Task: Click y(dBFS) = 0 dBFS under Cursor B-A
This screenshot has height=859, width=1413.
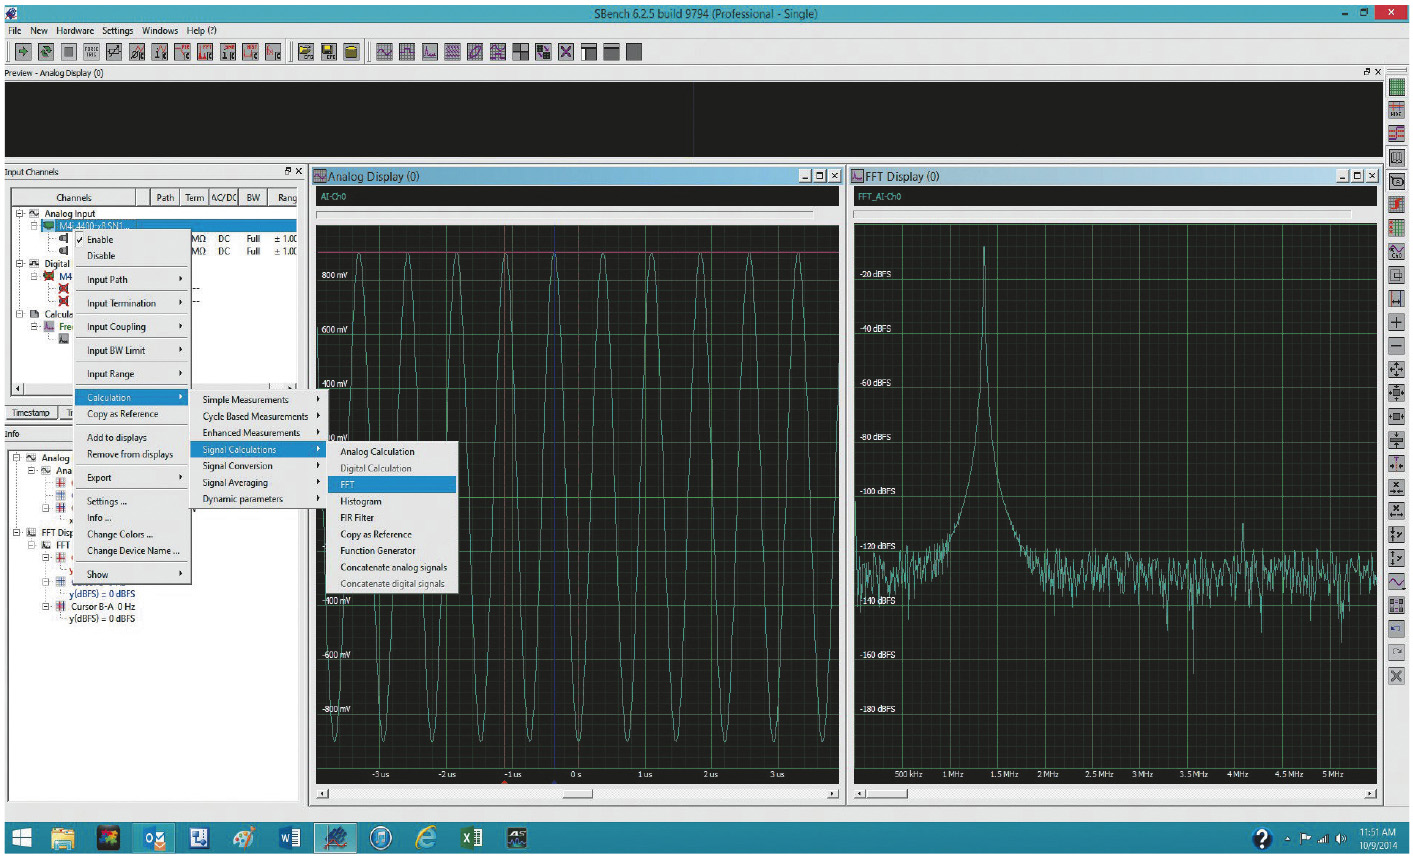Action: (x=103, y=619)
